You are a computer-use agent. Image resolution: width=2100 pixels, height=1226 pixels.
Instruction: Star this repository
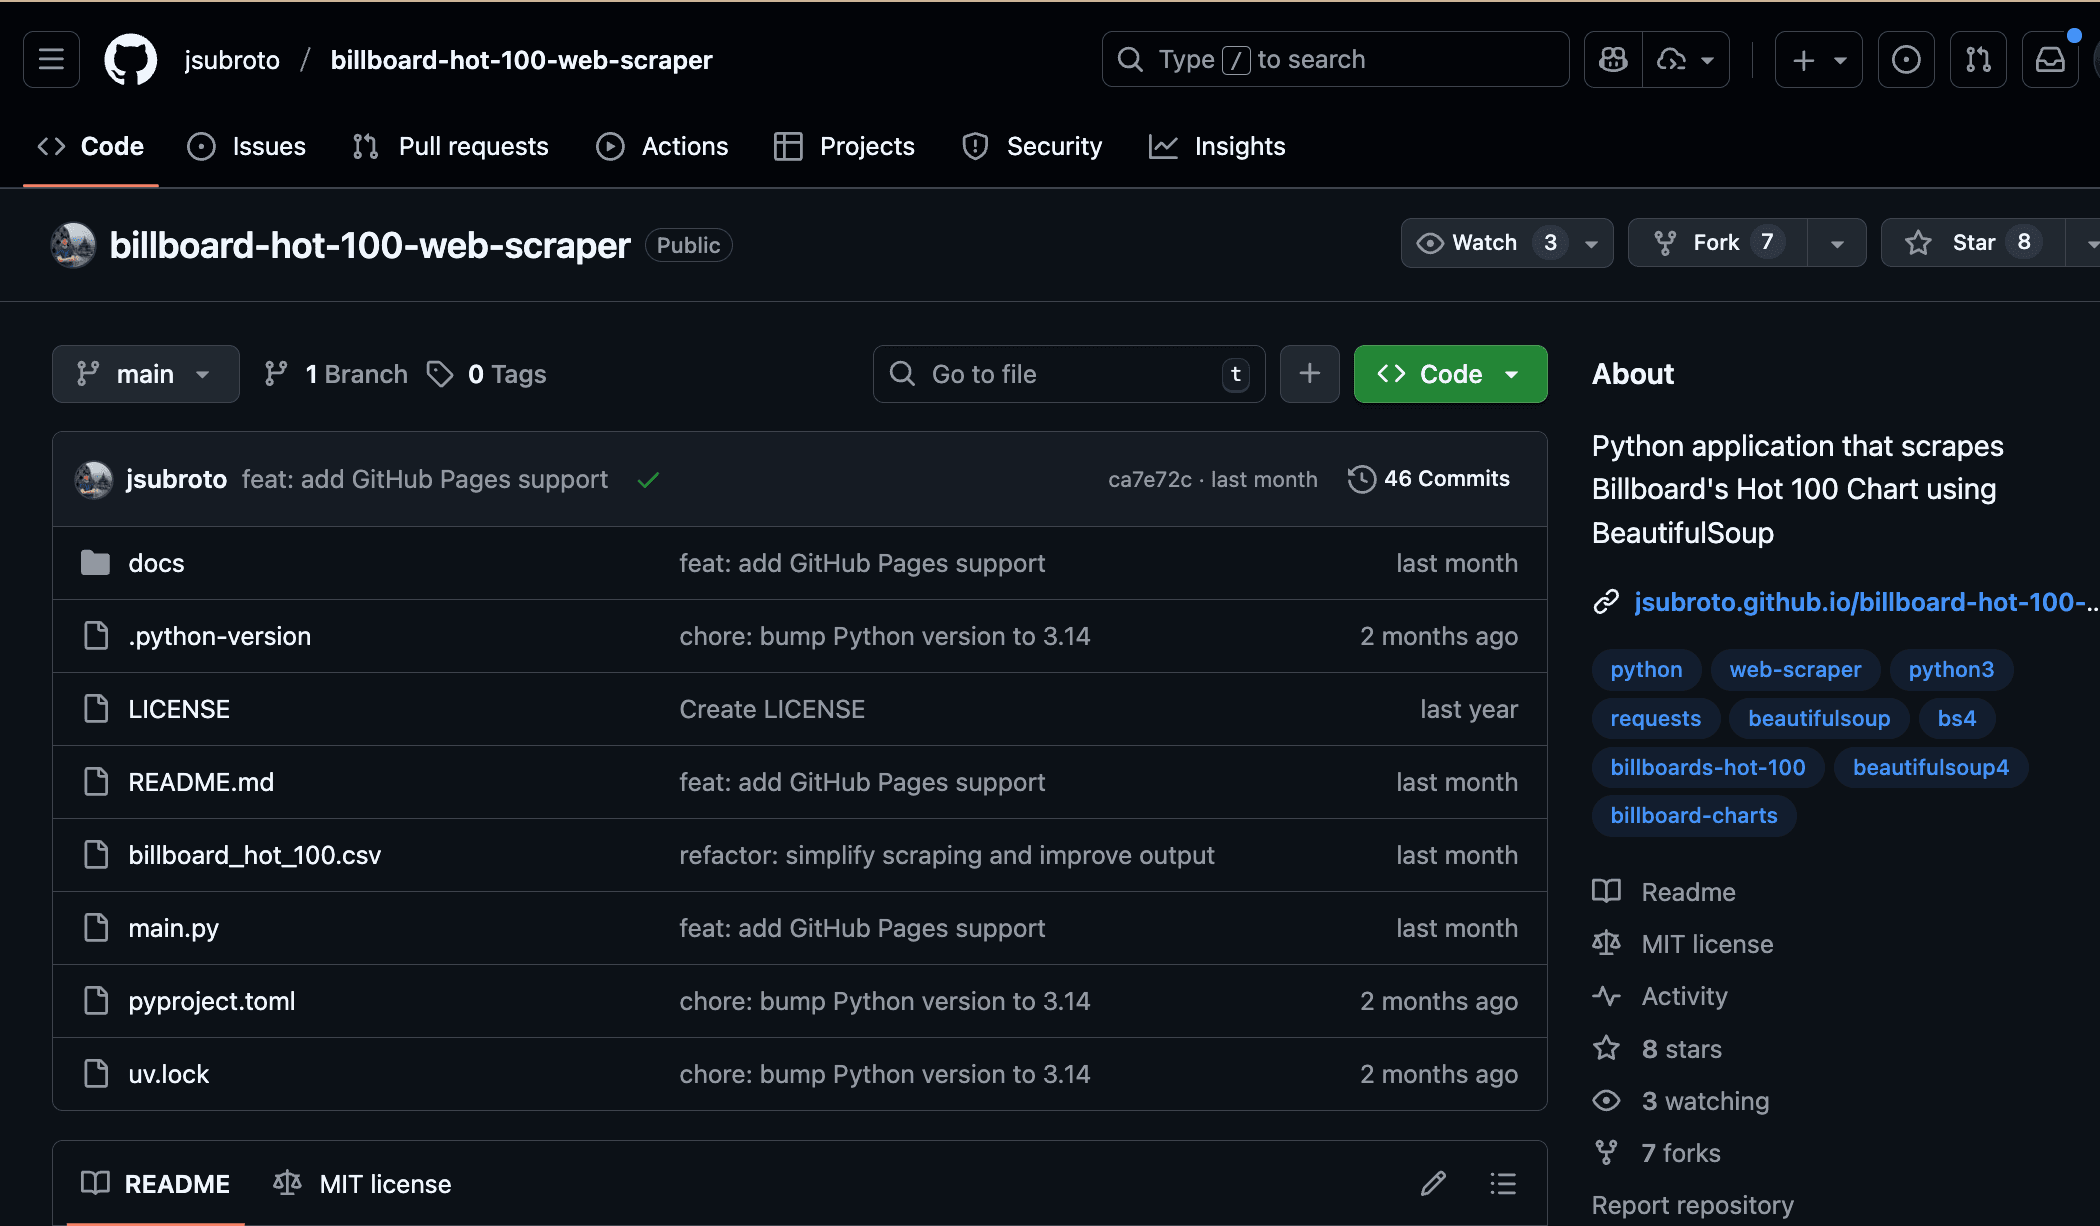(1971, 243)
